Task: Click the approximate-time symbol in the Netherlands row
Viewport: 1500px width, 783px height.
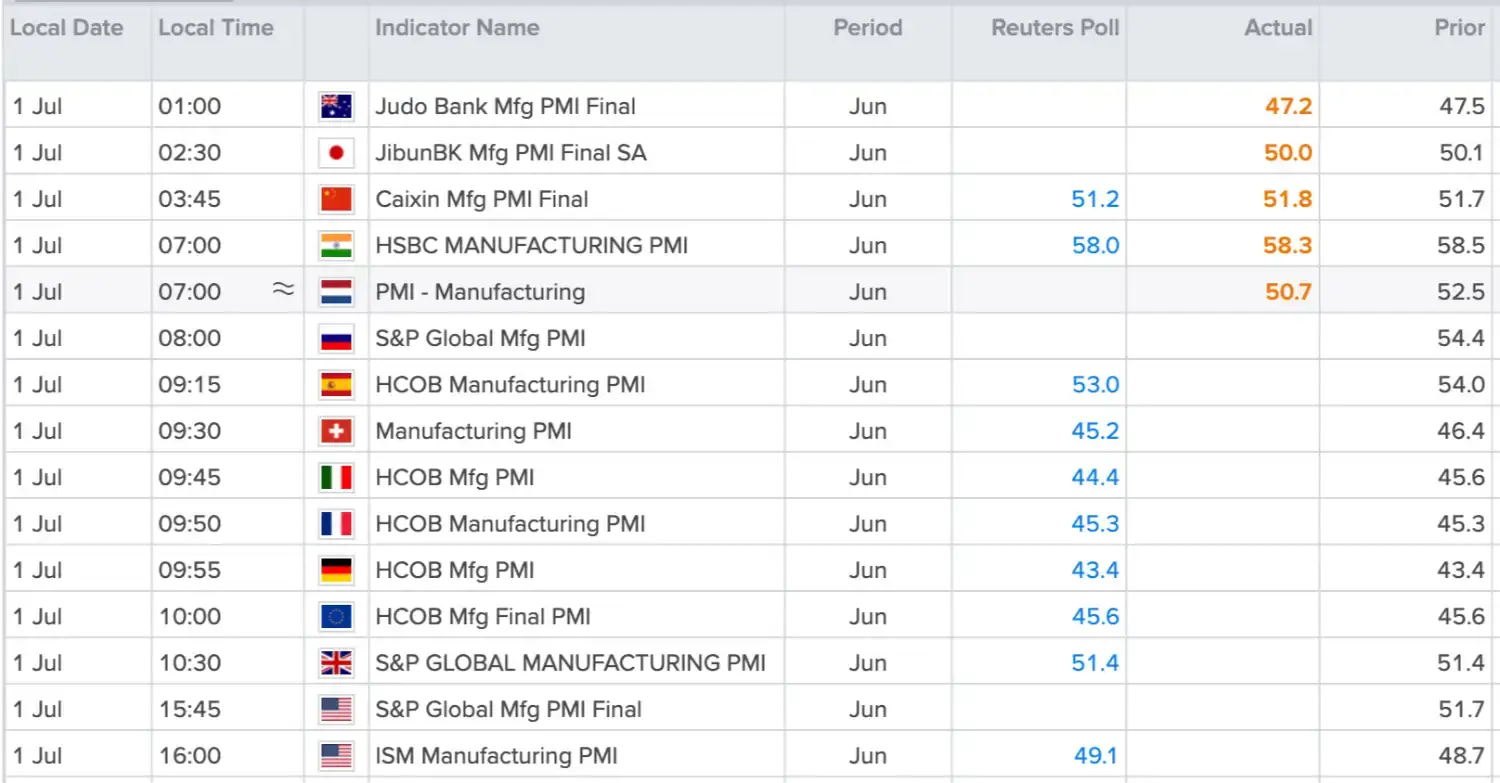Action: tap(284, 291)
